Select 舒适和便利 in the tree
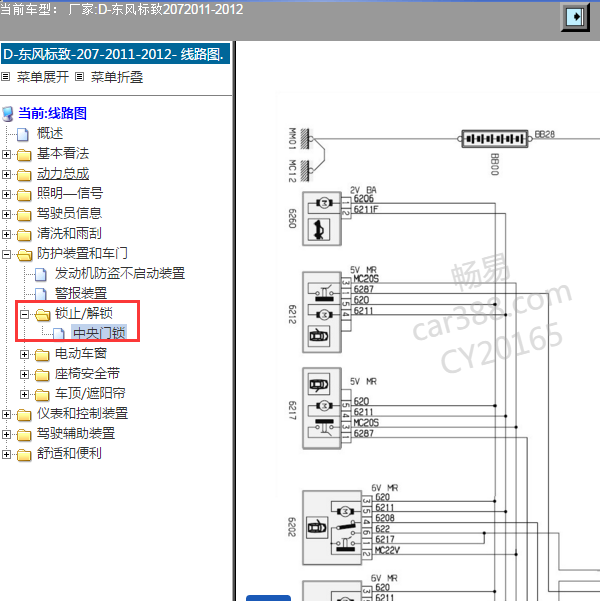The height and width of the screenshot is (601, 600). pyautogui.click(x=69, y=453)
